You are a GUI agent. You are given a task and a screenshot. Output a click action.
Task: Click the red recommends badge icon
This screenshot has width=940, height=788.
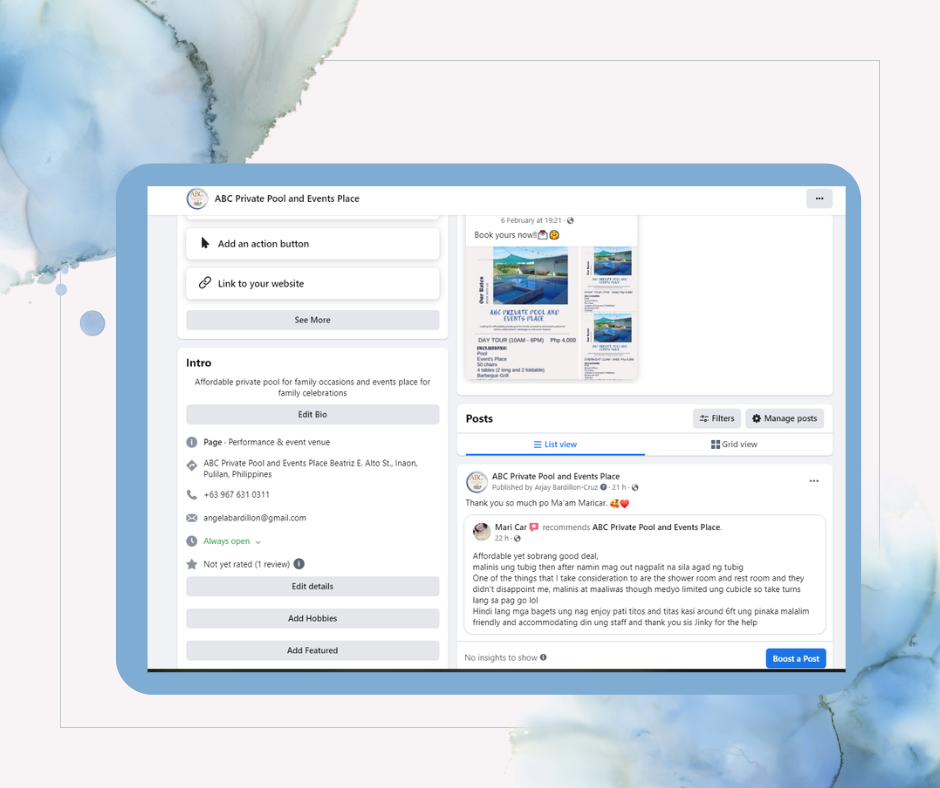[534, 527]
